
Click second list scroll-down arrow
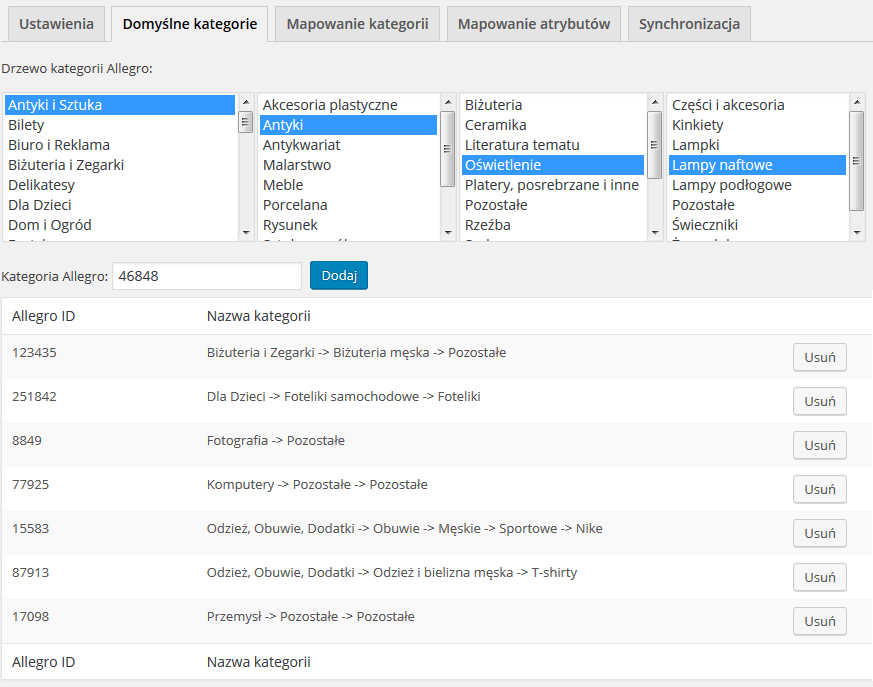coord(448,233)
